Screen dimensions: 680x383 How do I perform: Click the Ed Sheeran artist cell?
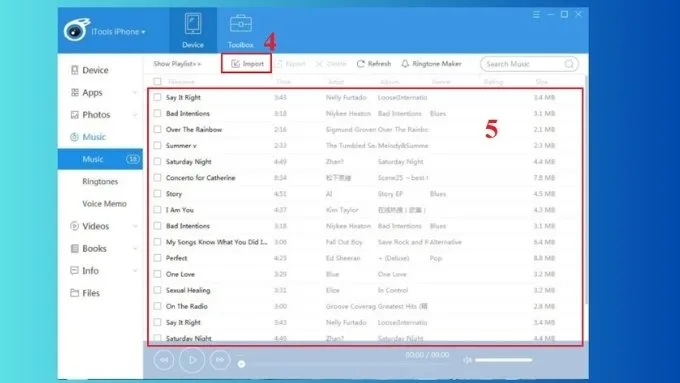click(x=343, y=258)
